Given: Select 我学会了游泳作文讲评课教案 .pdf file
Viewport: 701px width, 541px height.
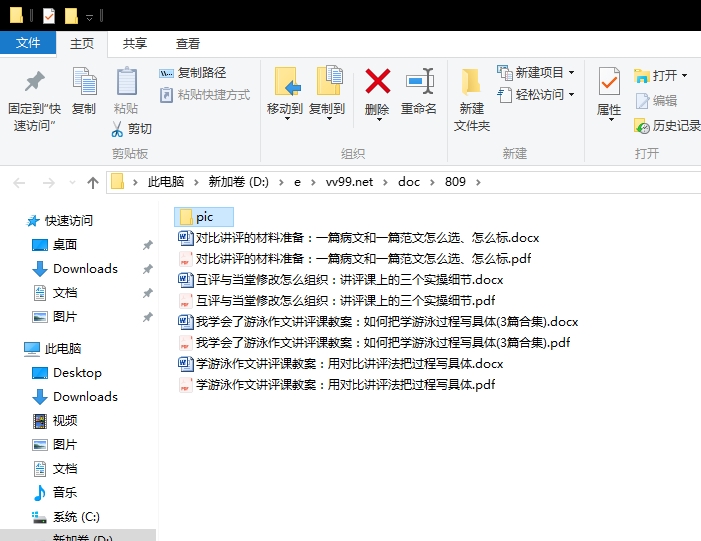Looking at the screenshot, I should [x=374, y=342].
